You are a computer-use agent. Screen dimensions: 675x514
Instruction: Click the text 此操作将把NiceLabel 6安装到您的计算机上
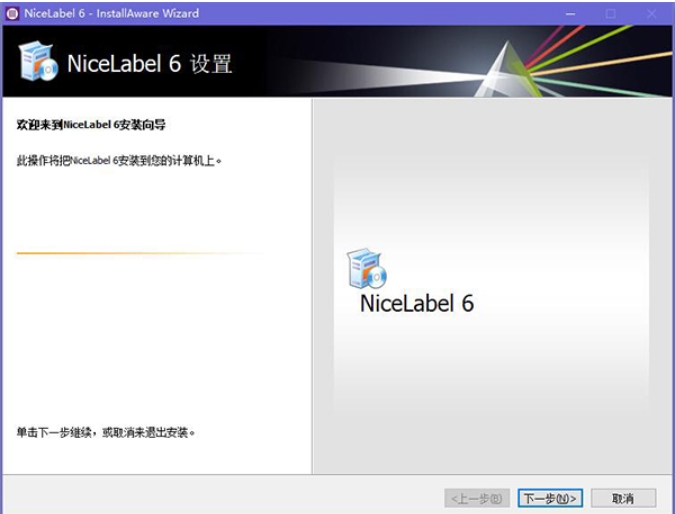click(x=119, y=161)
